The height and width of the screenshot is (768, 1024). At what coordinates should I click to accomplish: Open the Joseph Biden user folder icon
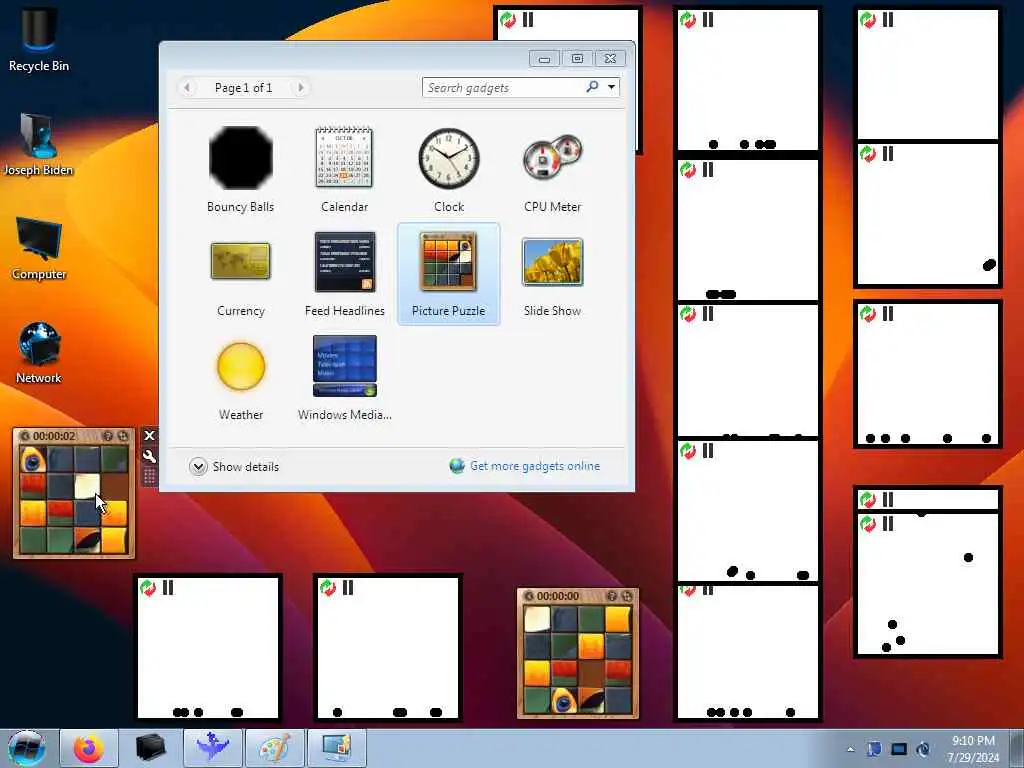39,144
